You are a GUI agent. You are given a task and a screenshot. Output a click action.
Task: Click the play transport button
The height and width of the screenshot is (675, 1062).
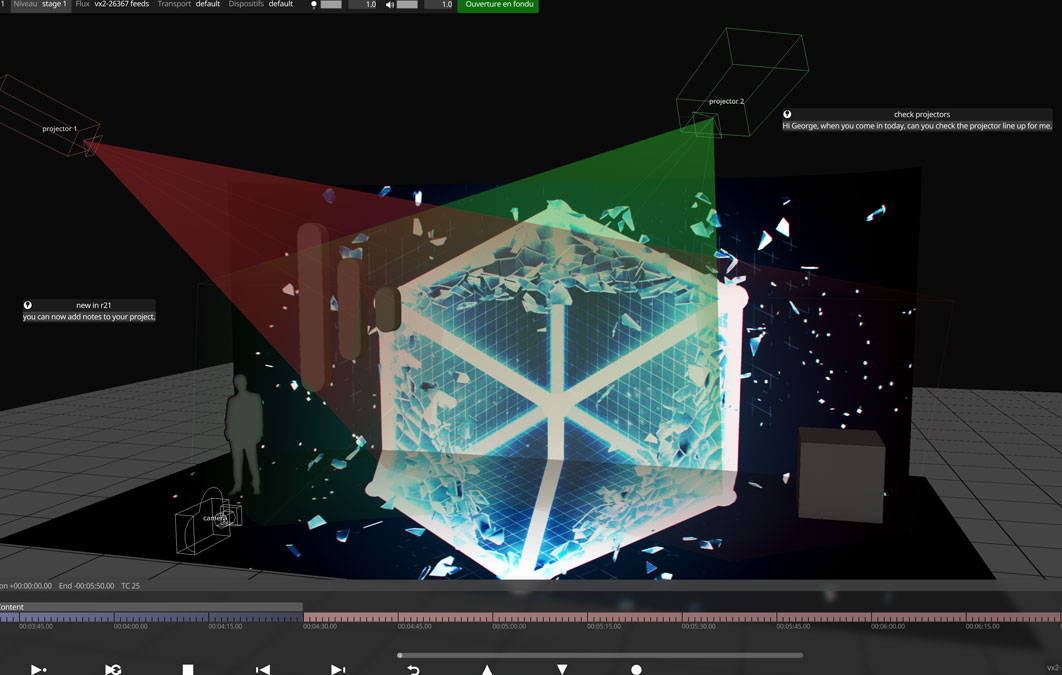[x=38, y=669]
